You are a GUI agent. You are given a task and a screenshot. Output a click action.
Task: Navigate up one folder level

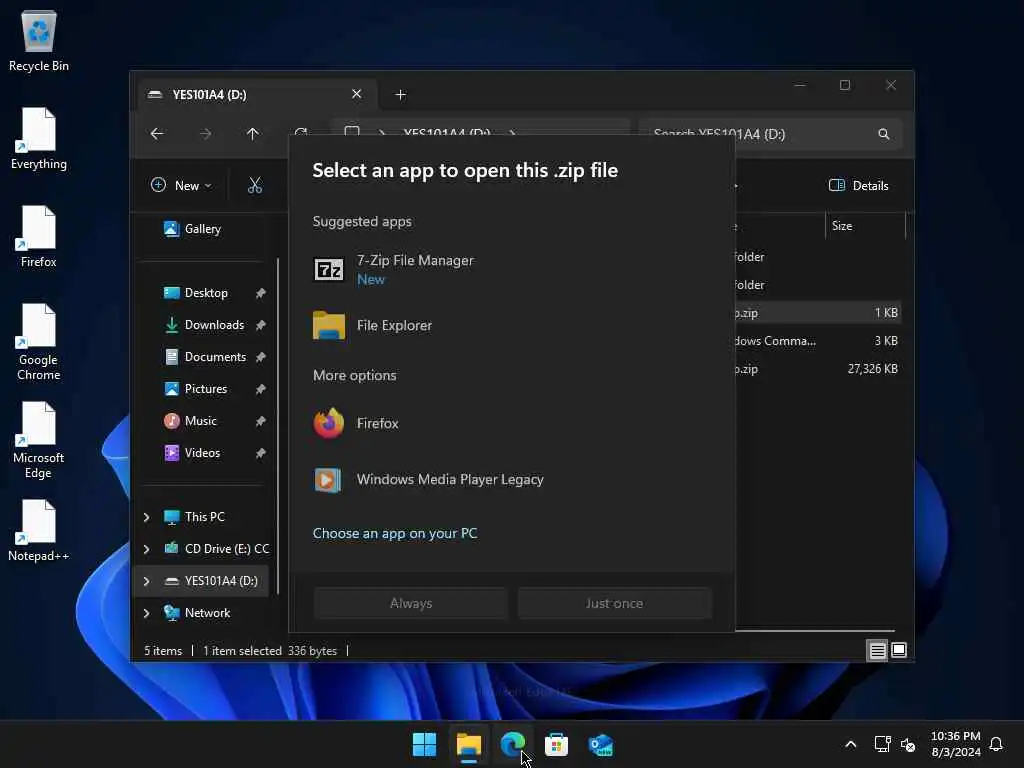[253, 134]
